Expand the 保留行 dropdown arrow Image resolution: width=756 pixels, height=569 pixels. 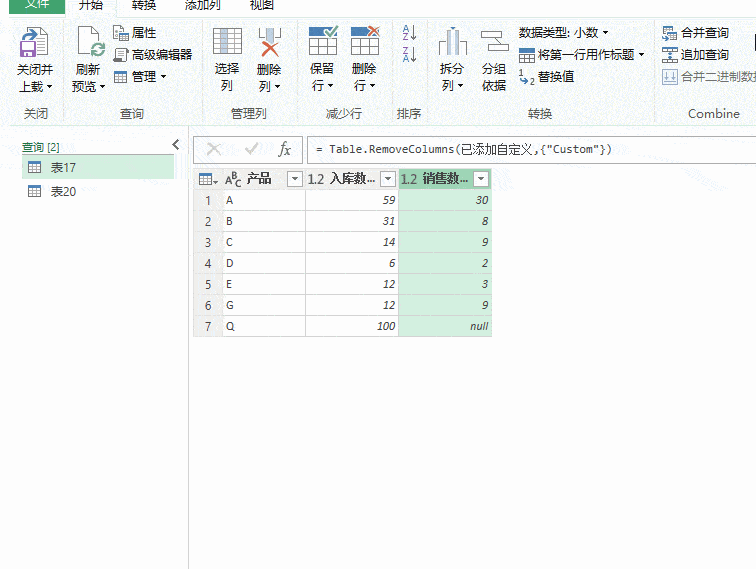(x=330, y=86)
